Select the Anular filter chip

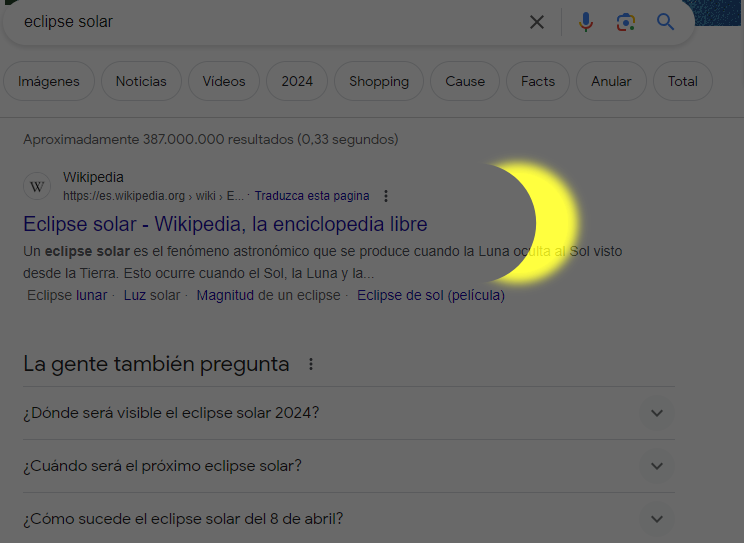click(x=611, y=81)
